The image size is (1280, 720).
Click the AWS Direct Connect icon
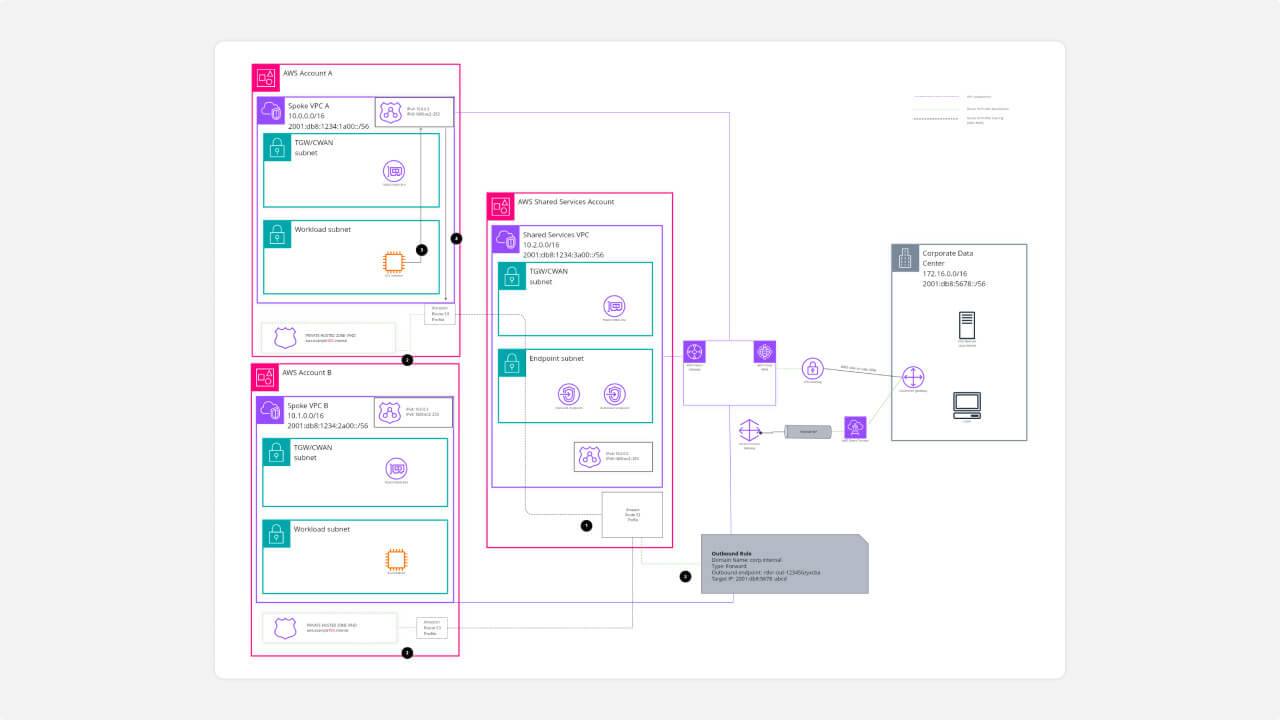point(855,427)
